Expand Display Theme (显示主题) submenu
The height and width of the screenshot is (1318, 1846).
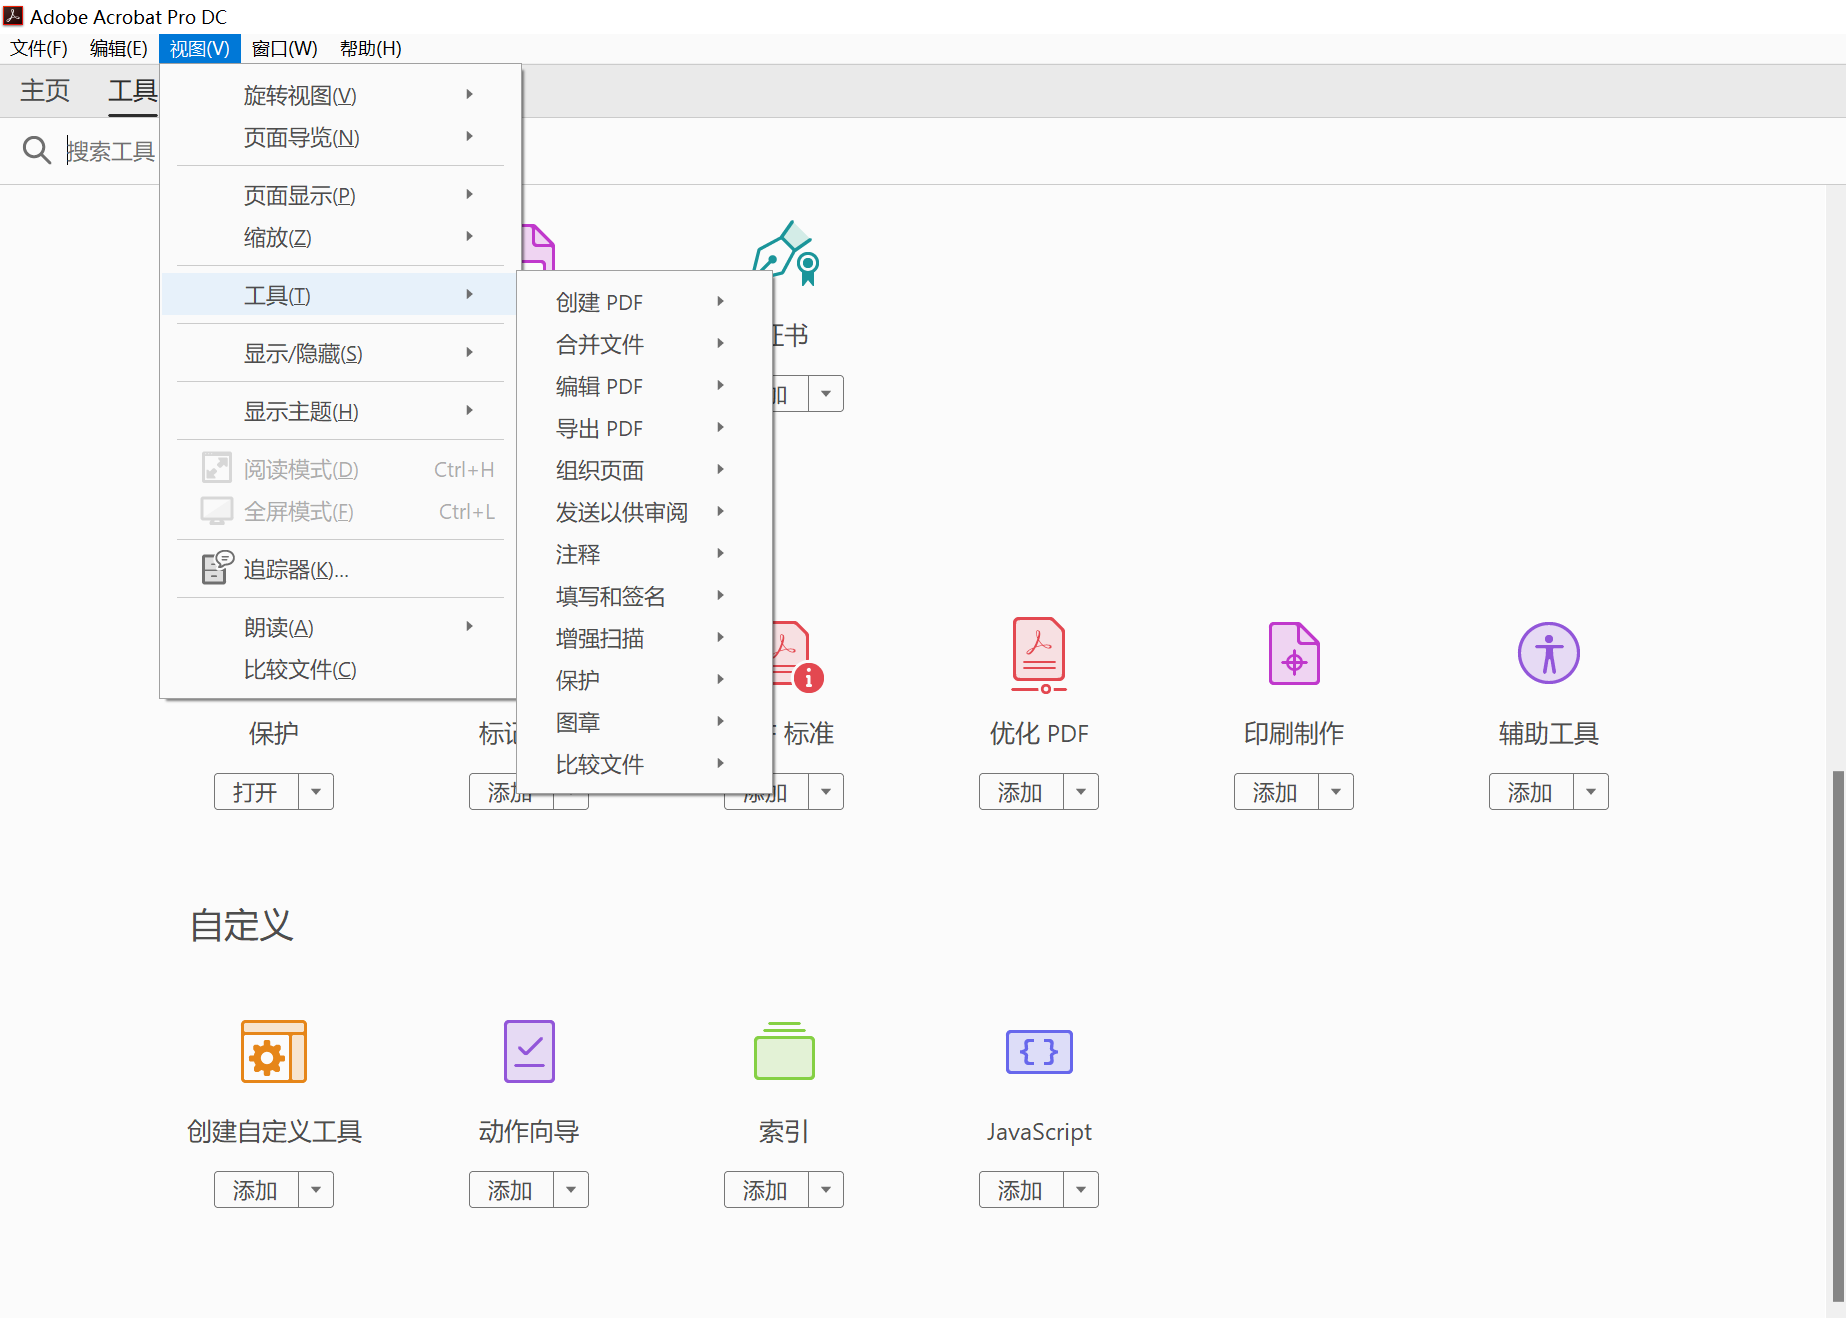pyautogui.click(x=340, y=411)
